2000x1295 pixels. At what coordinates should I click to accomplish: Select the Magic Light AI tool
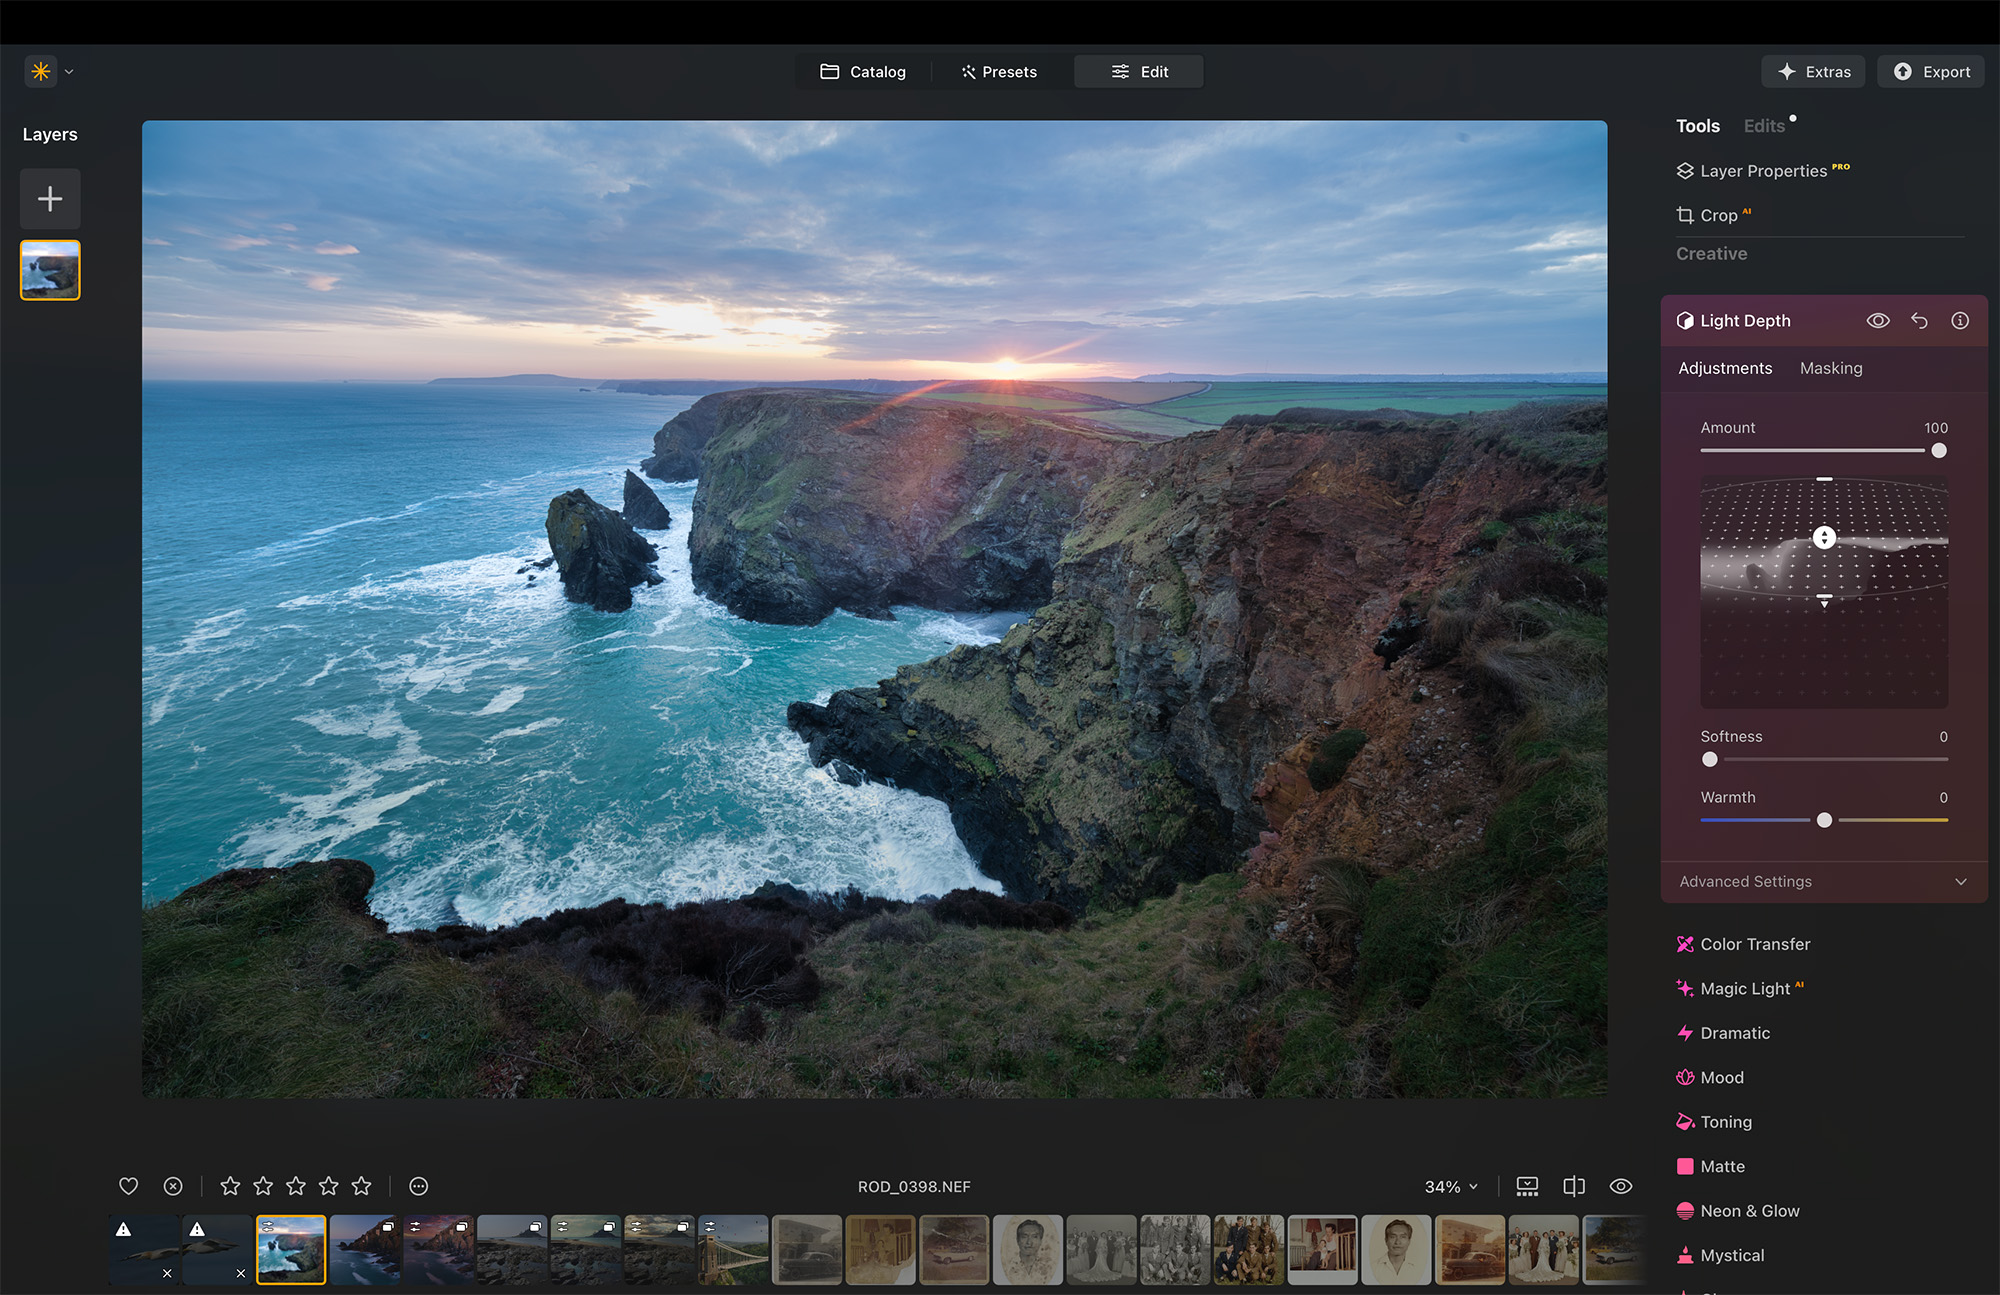click(1748, 988)
